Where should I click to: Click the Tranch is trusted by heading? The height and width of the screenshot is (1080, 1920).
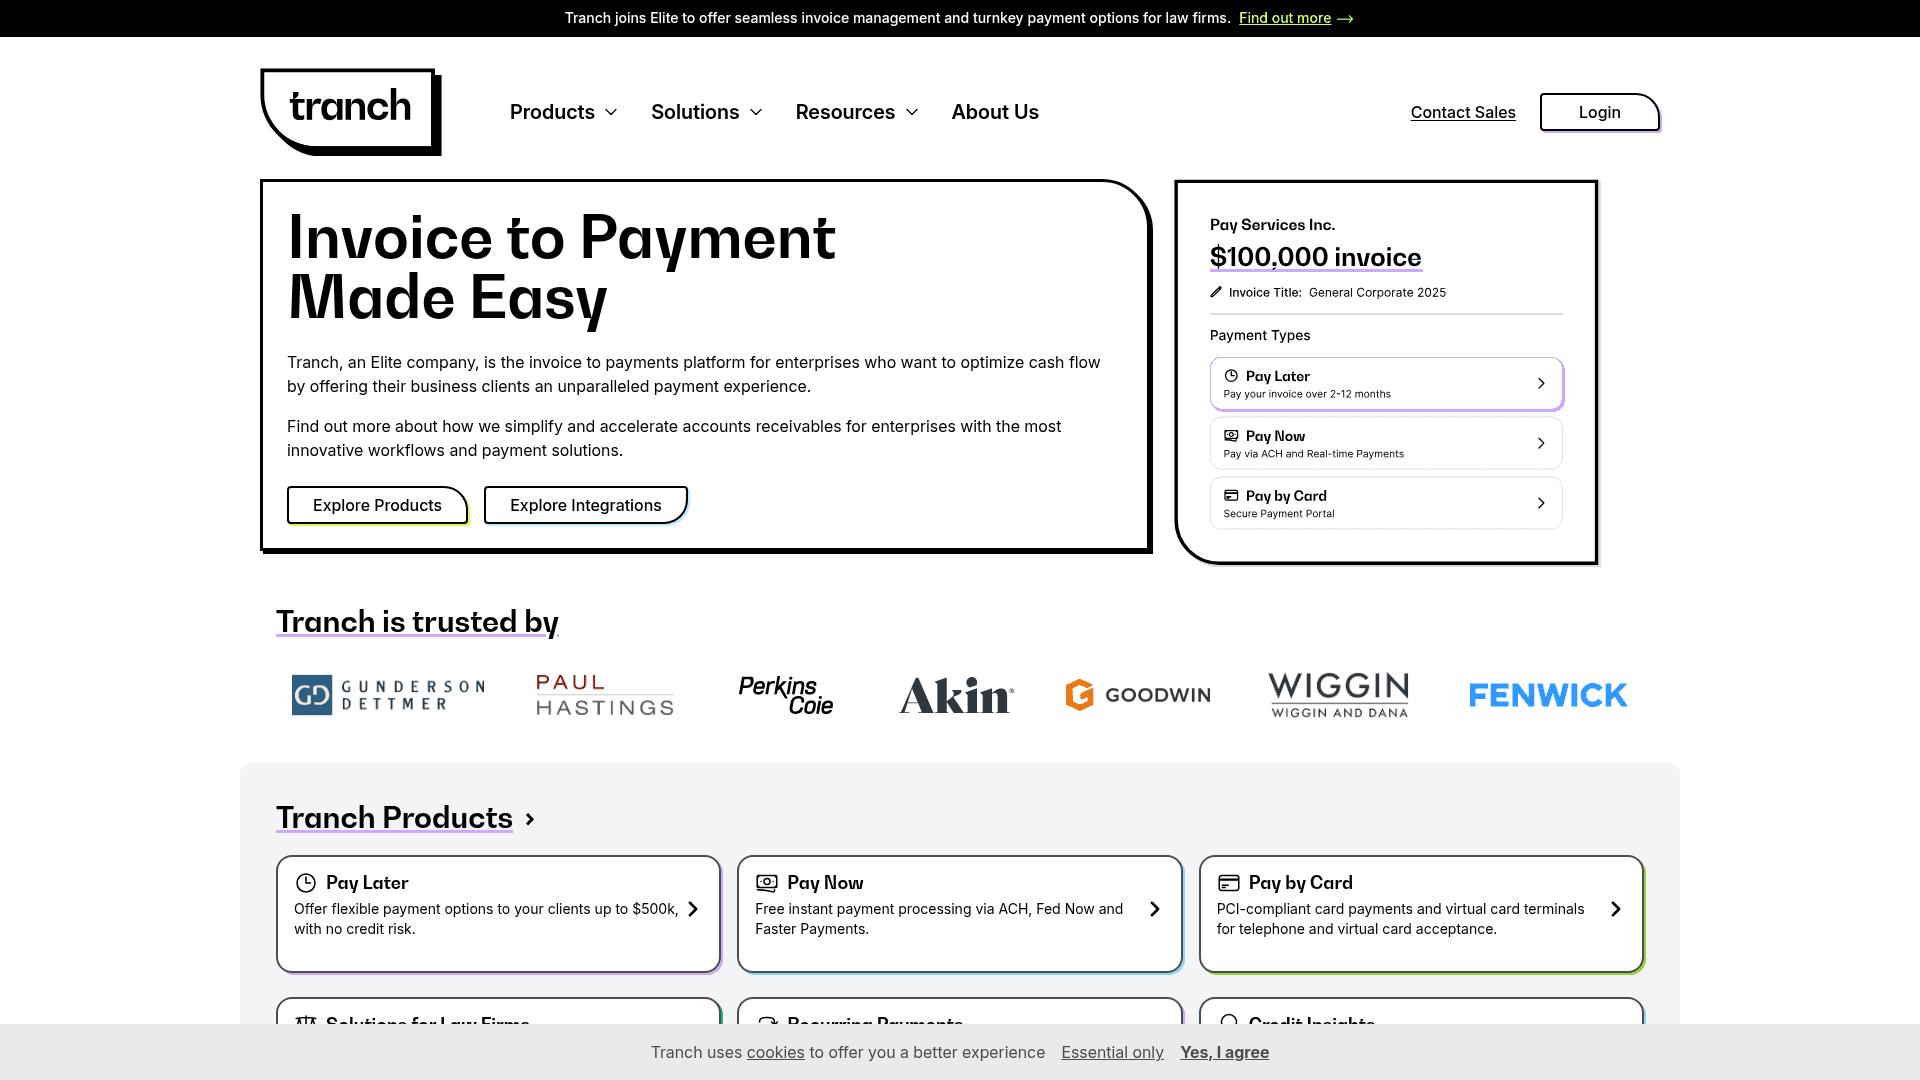click(417, 622)
